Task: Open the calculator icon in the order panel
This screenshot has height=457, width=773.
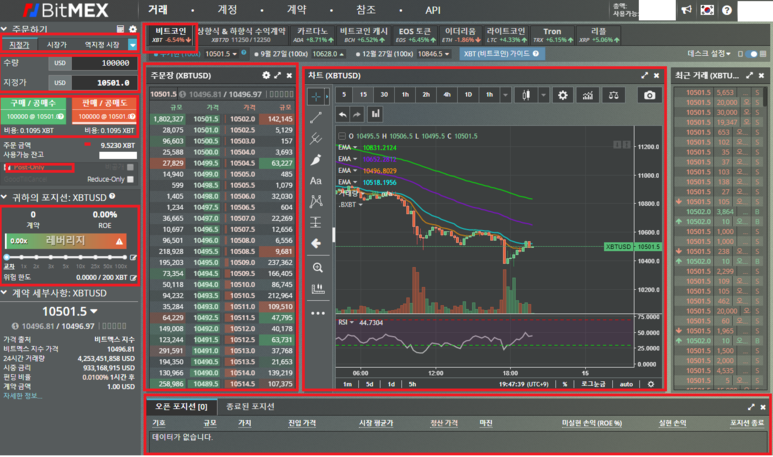Action: (x=120, y=29)
